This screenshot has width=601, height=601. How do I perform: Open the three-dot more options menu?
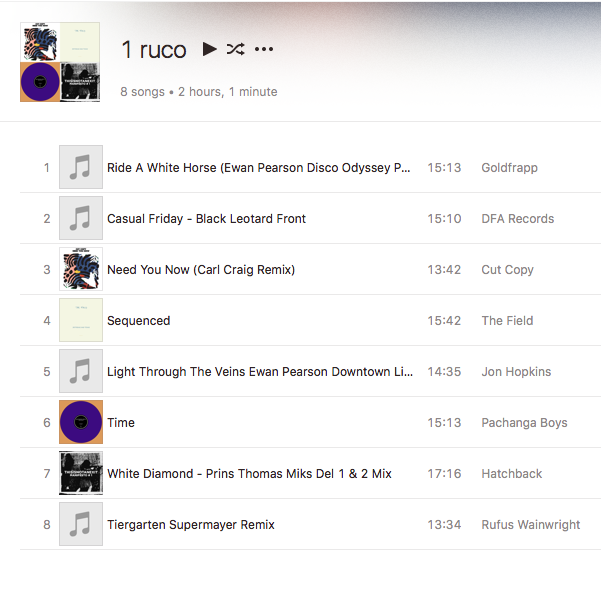264,49
